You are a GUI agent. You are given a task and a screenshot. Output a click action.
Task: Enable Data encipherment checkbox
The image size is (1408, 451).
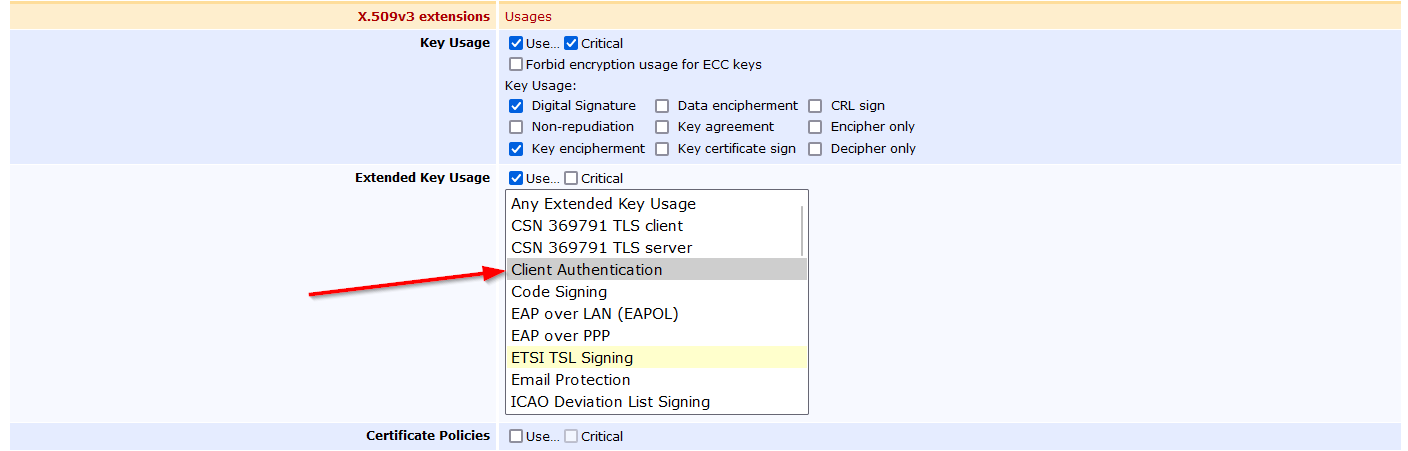coord(662,106)
